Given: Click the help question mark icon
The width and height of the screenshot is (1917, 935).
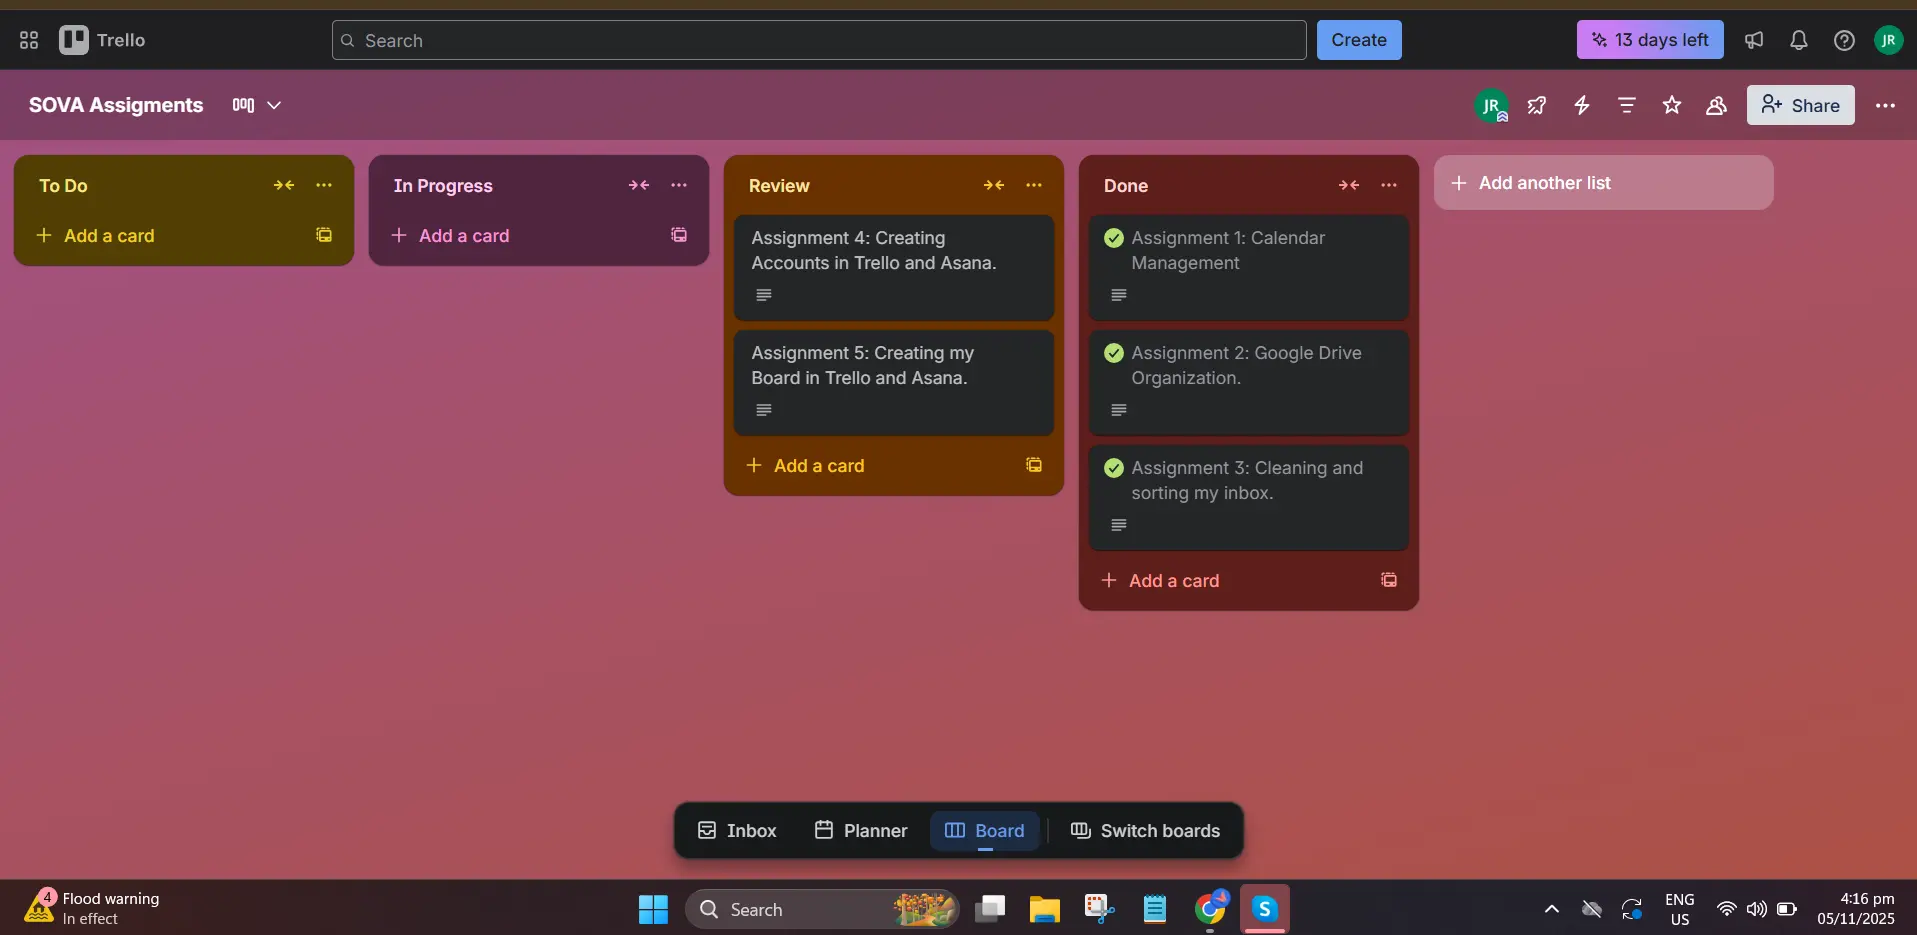Looking at the screenshot, I should coord(1844,40).
